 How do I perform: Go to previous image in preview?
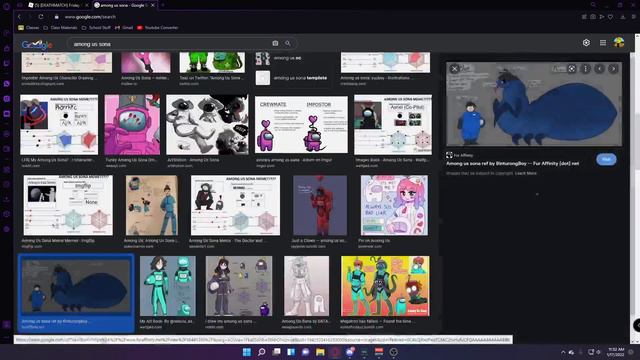(x=599, y=69)
